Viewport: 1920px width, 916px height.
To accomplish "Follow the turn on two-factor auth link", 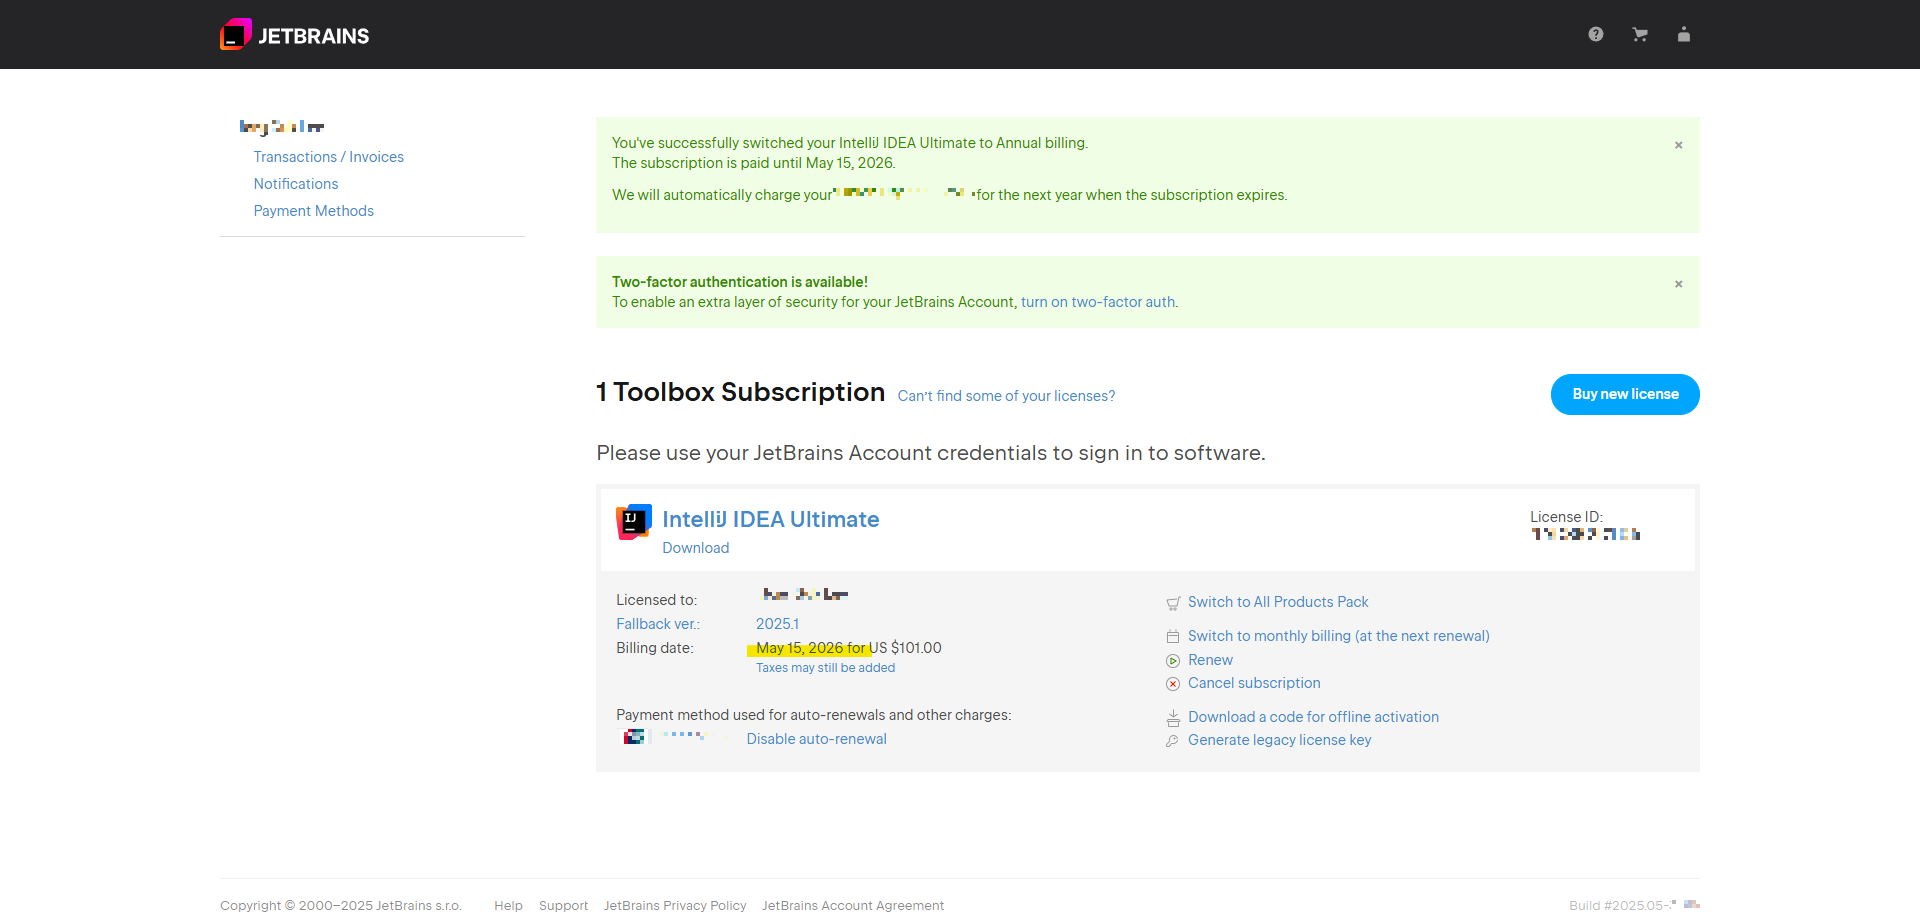I will pyautogui.click(x=1098, y=302).
